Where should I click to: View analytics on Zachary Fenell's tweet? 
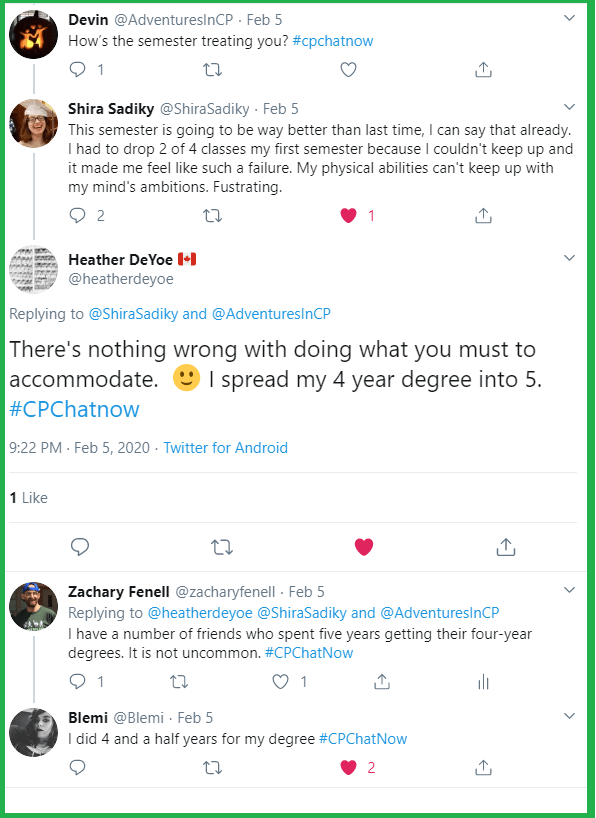(x=483, y=681)
